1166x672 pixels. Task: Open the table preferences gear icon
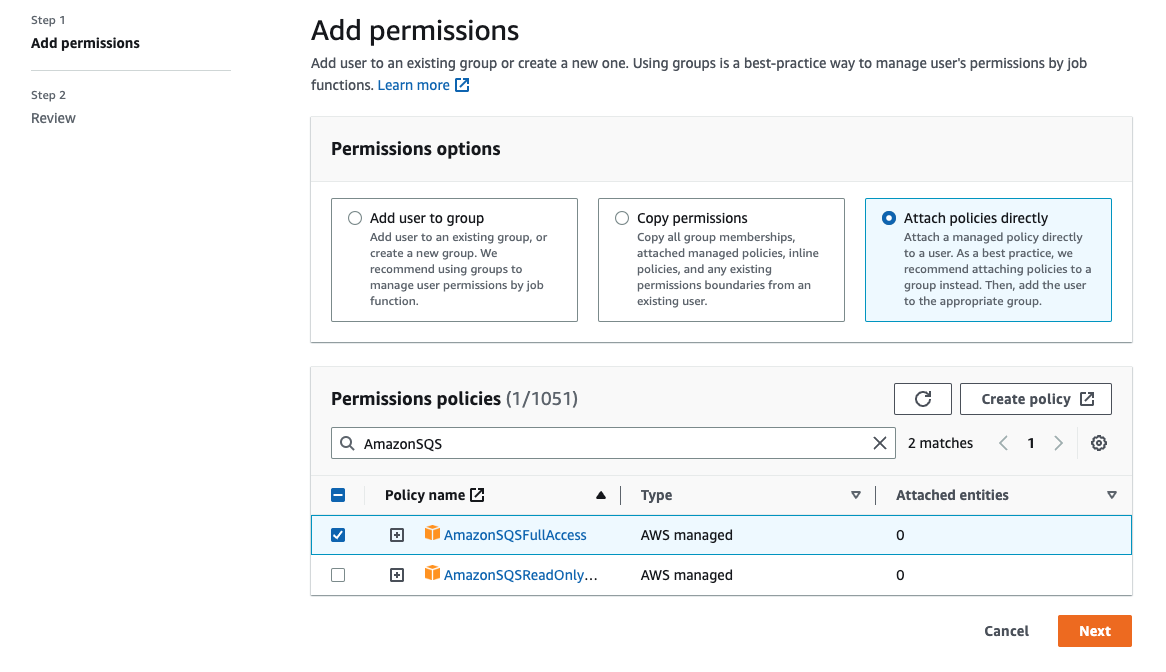click(x=1098, y=442)
